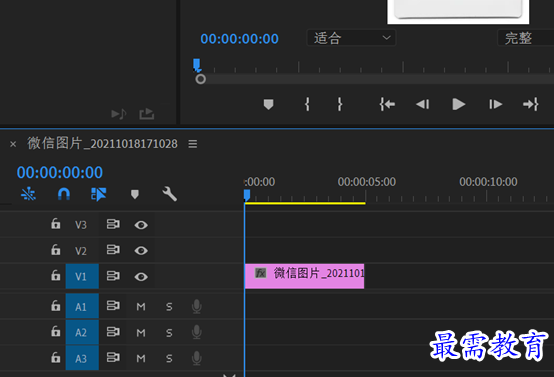Toggle sync lock on track A3
The height and width of the screenshot is (377, 554).
113,358
